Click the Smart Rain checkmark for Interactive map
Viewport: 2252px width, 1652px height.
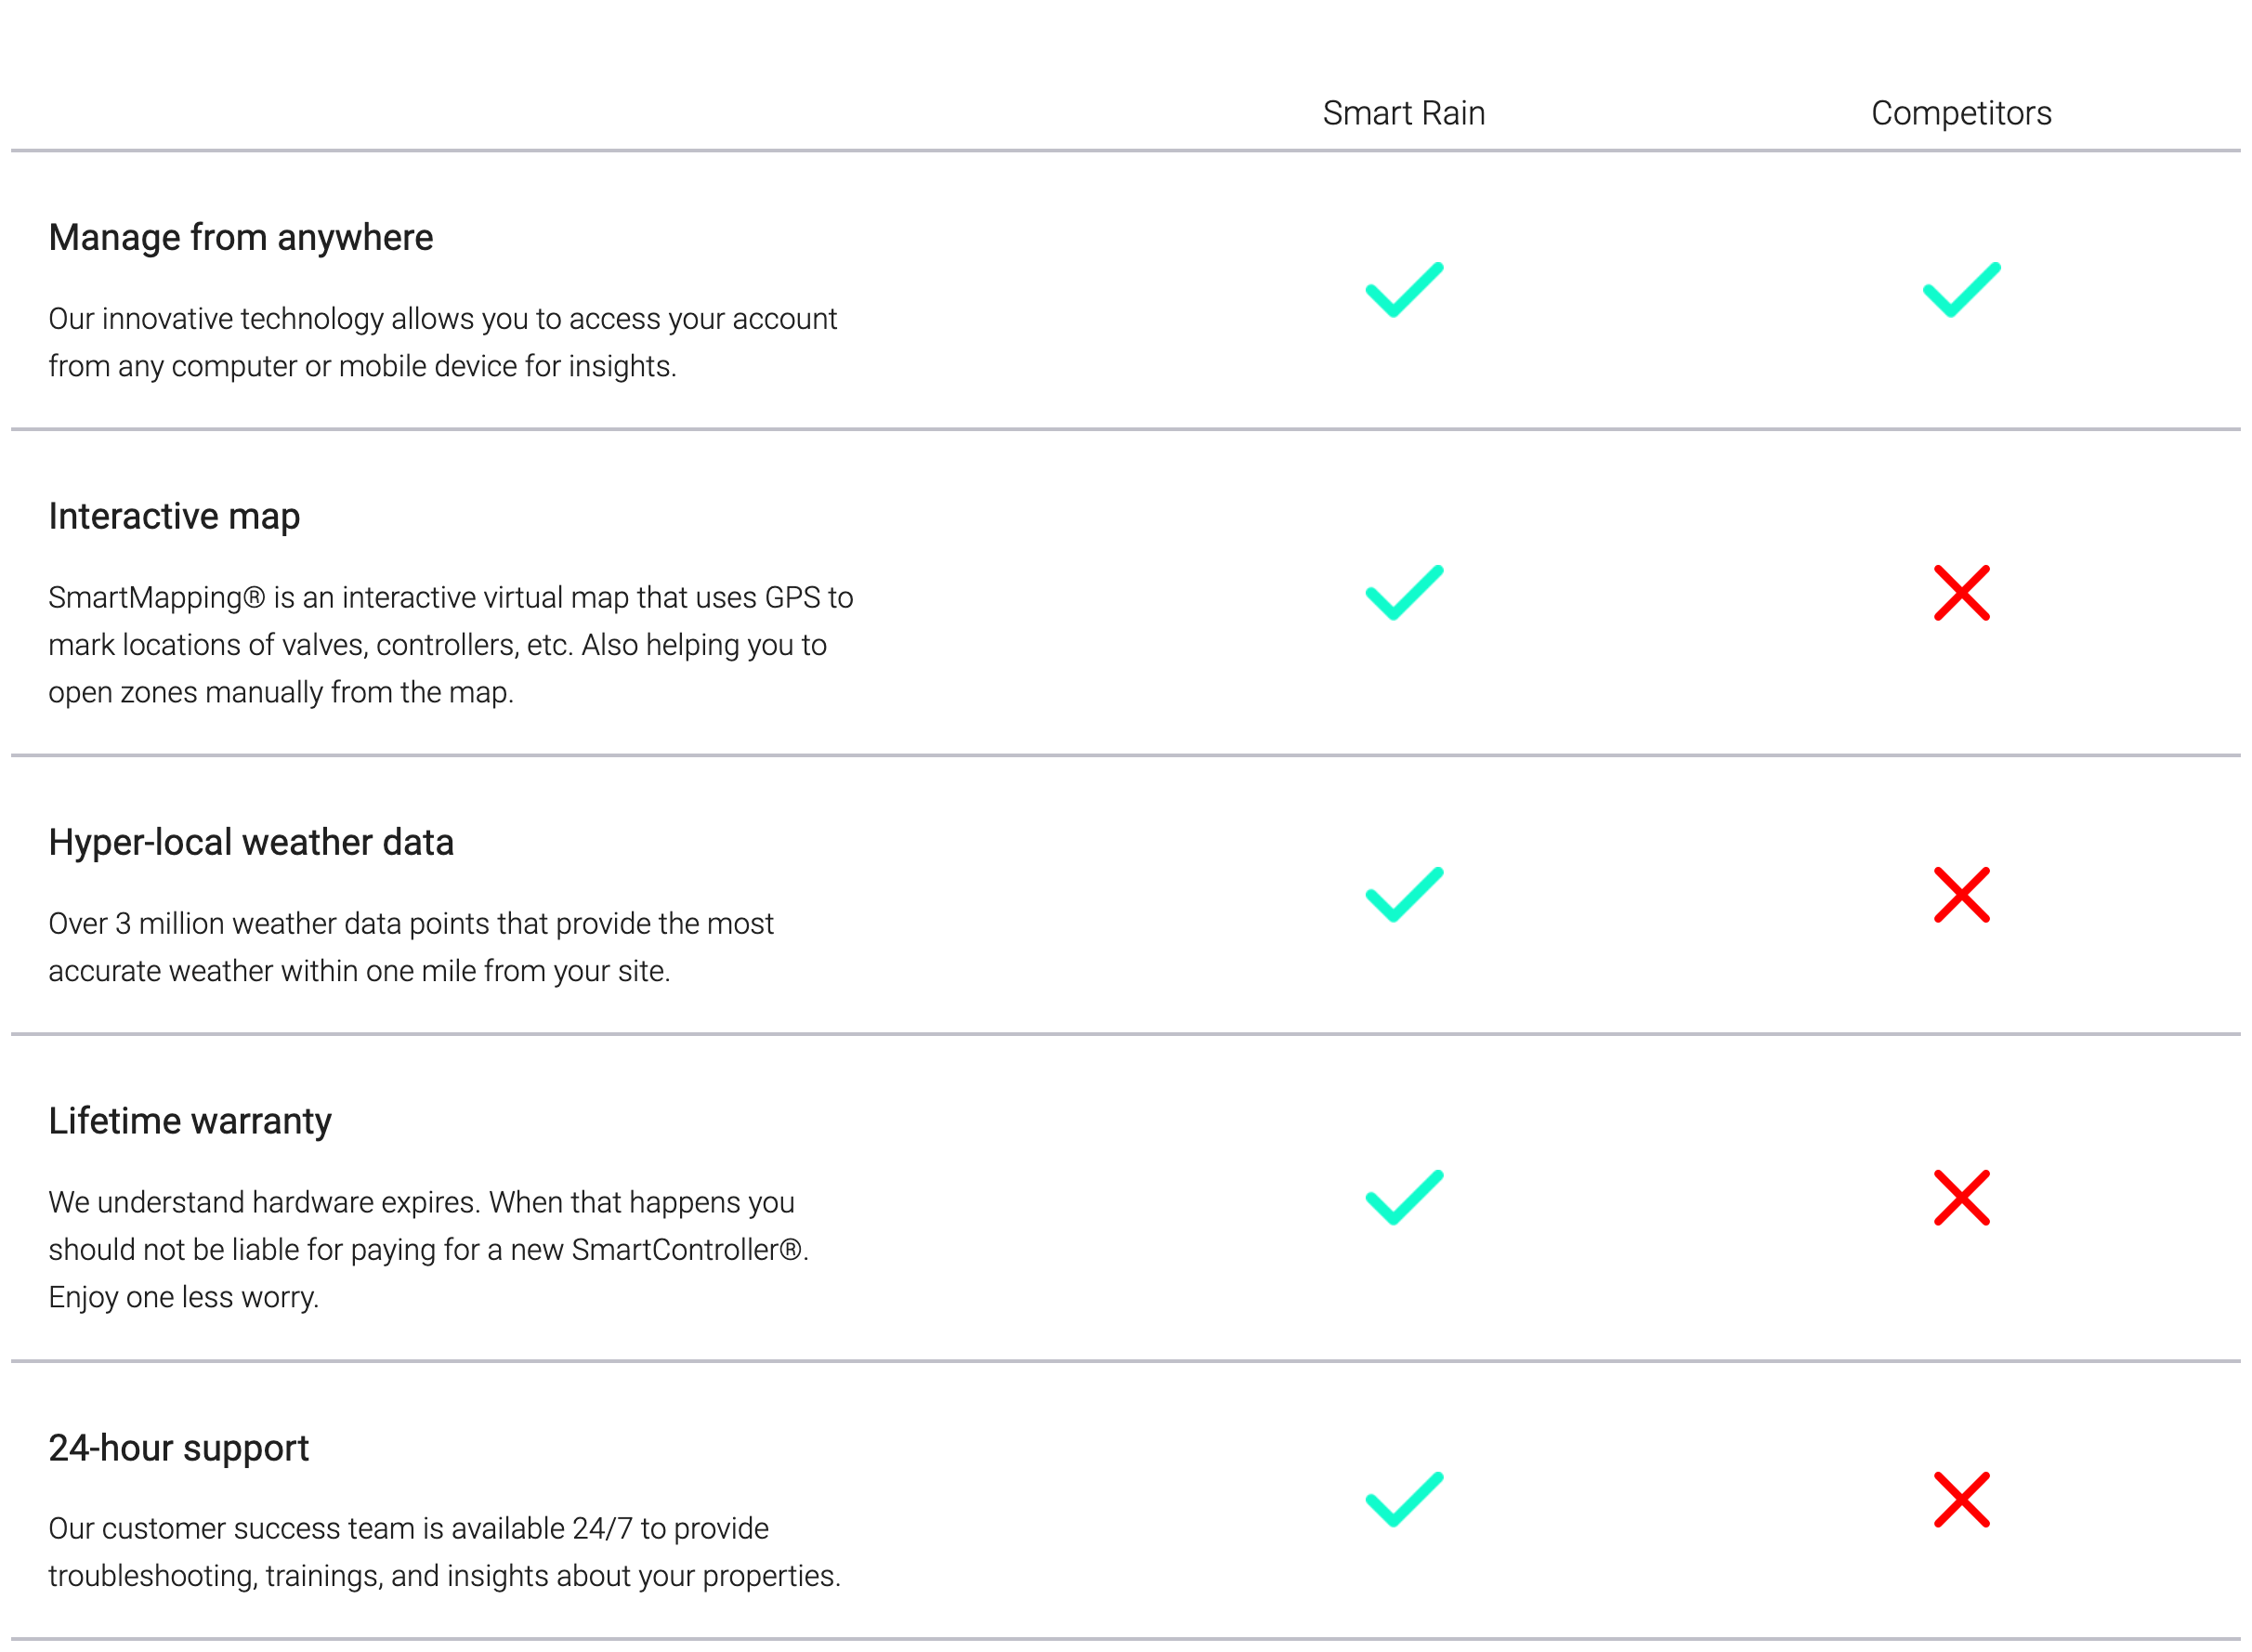(x=1404, y=593)
